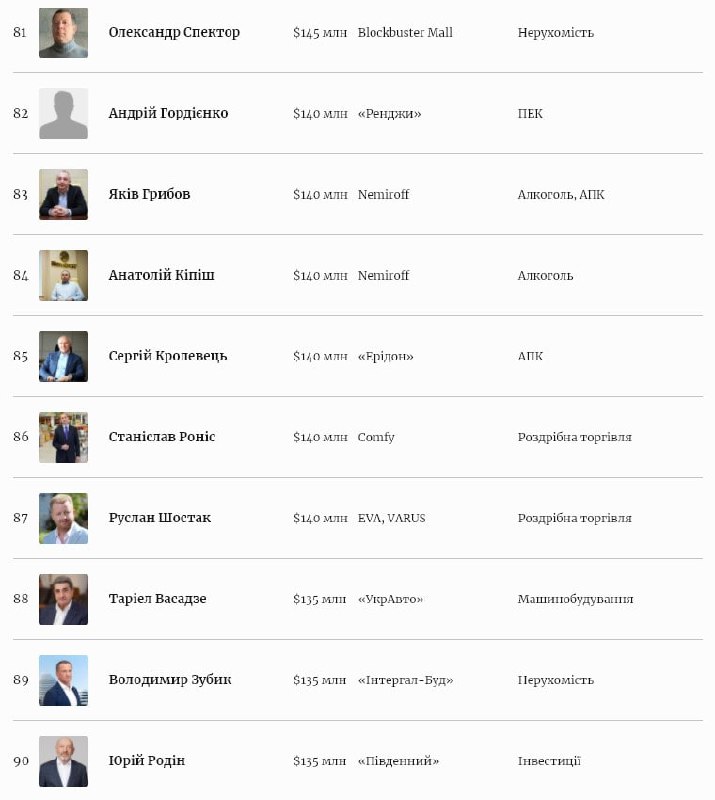Open the Олександр Спектор name link
Screen dimensions: 715x800
174,32
